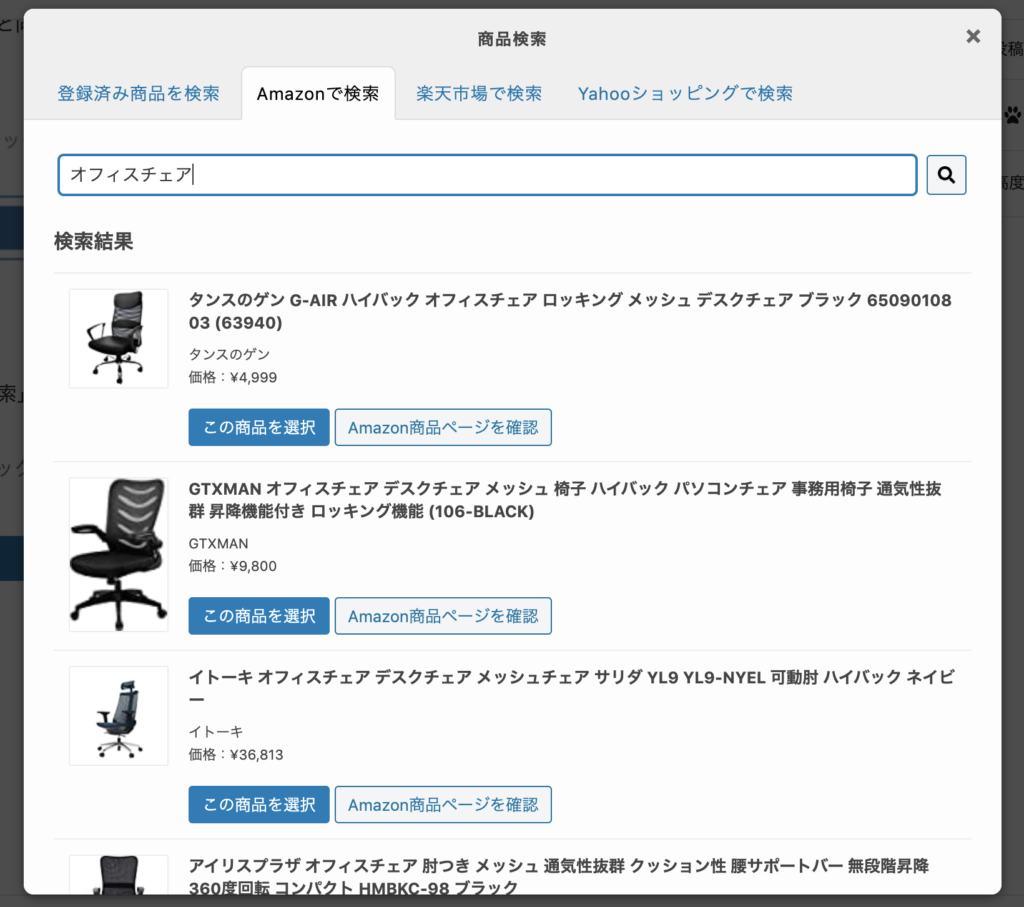Click the アイリスプラザ chair thumbnail

118,875
